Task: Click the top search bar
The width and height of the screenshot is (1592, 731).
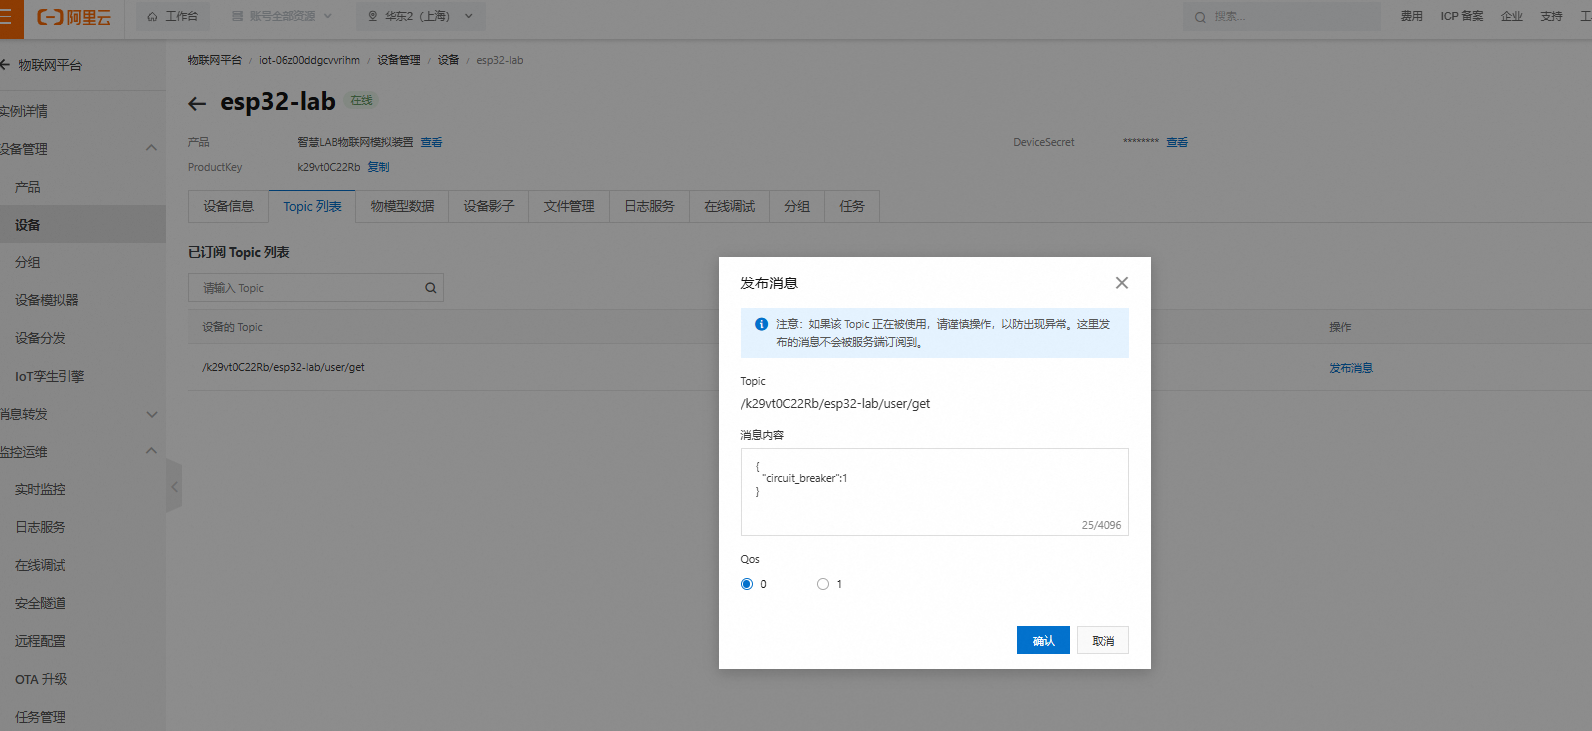Action: tap(1285, 17)
